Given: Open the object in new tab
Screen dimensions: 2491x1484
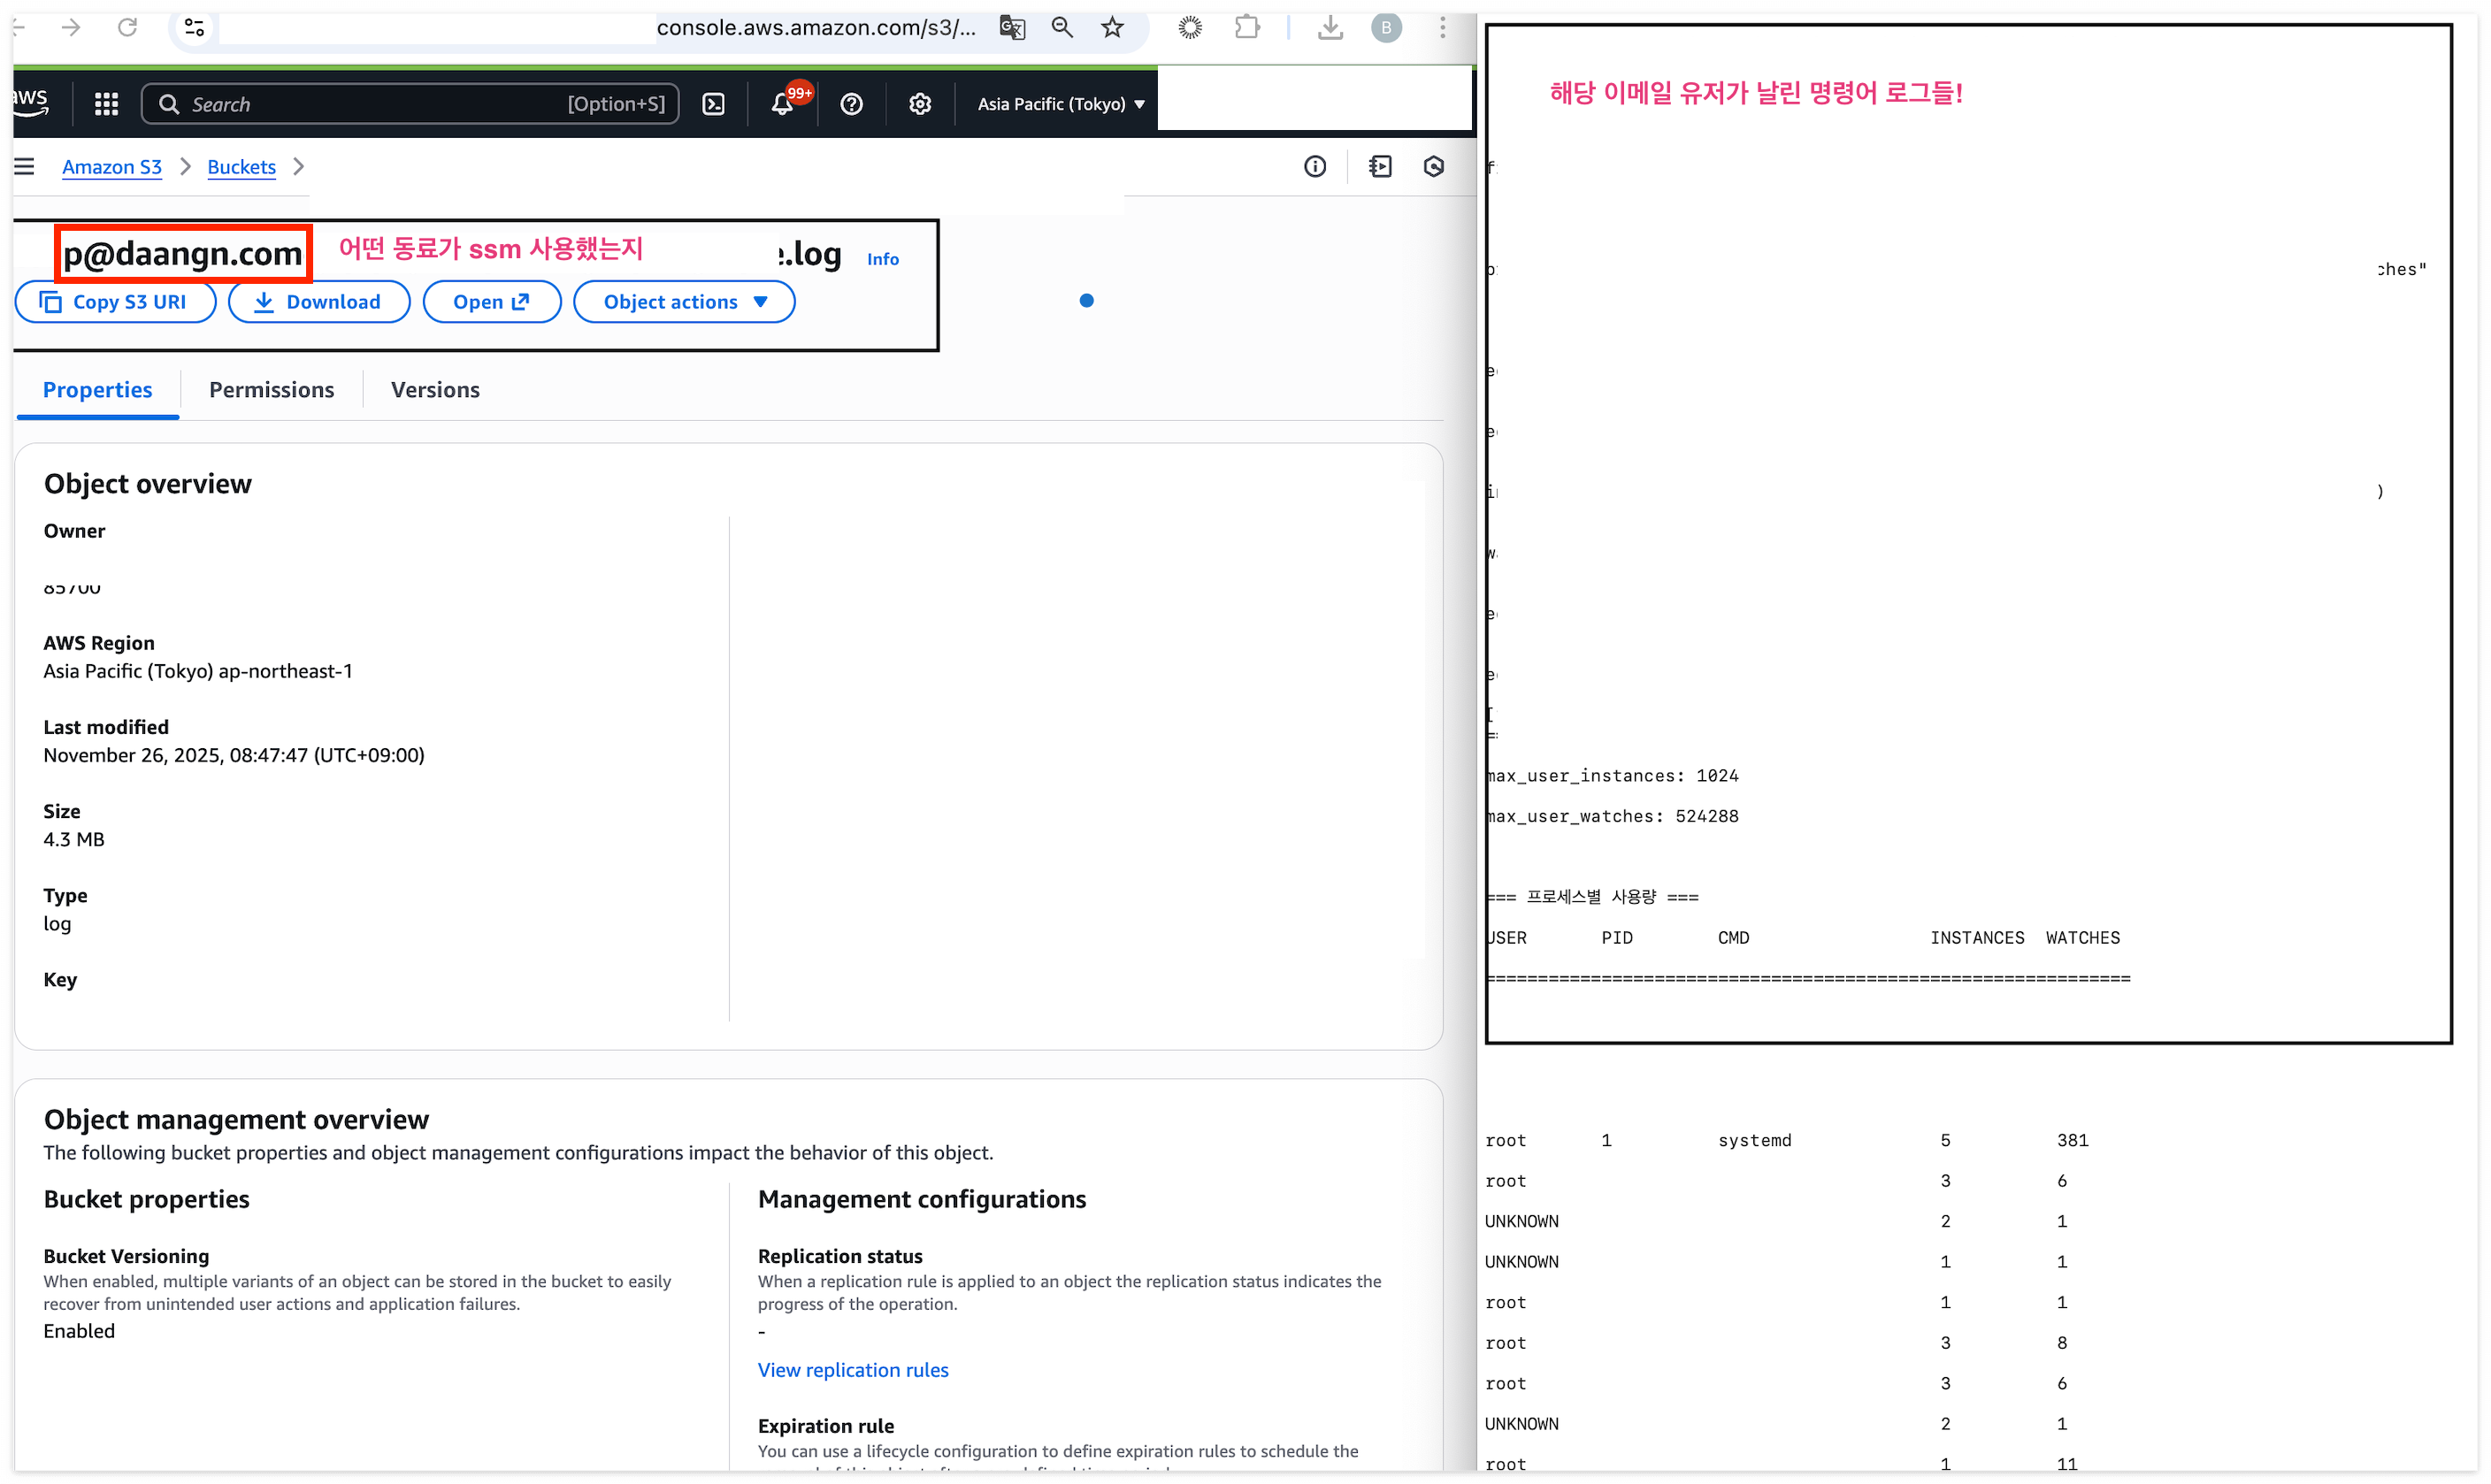Looking at the screenshot, I should [x=492, y=302].
